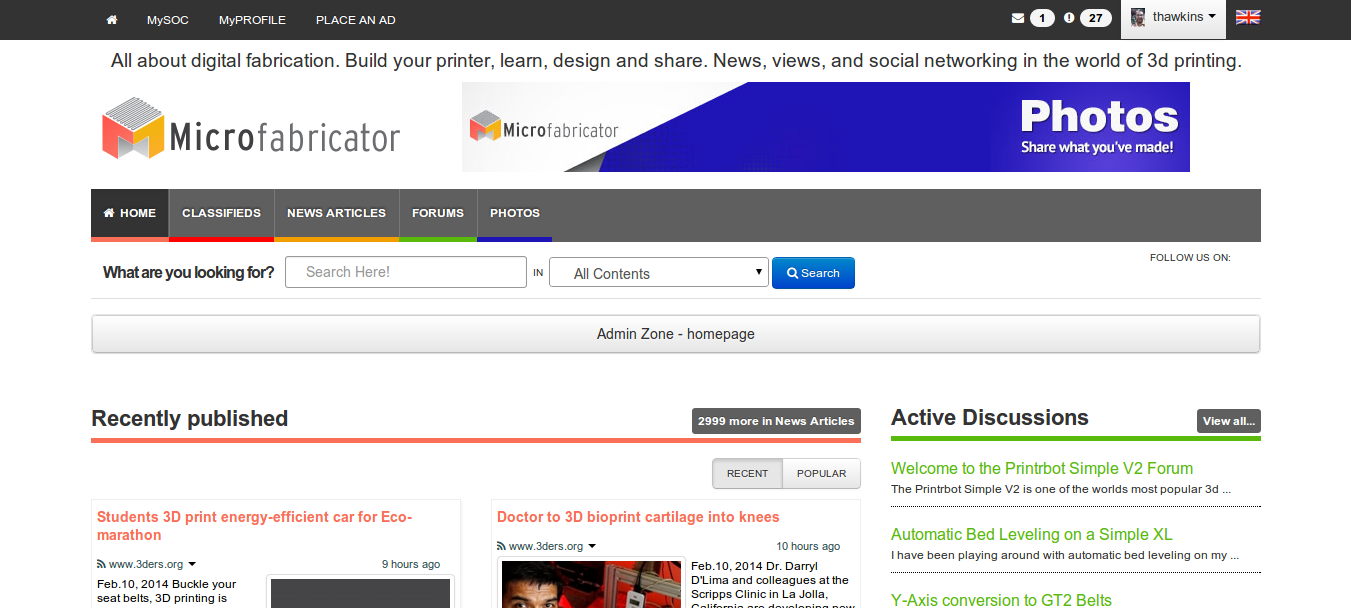This screenshot has width=1351, height=608.
Task: Click the message count badge 1
Action: tap(1043, 18)
